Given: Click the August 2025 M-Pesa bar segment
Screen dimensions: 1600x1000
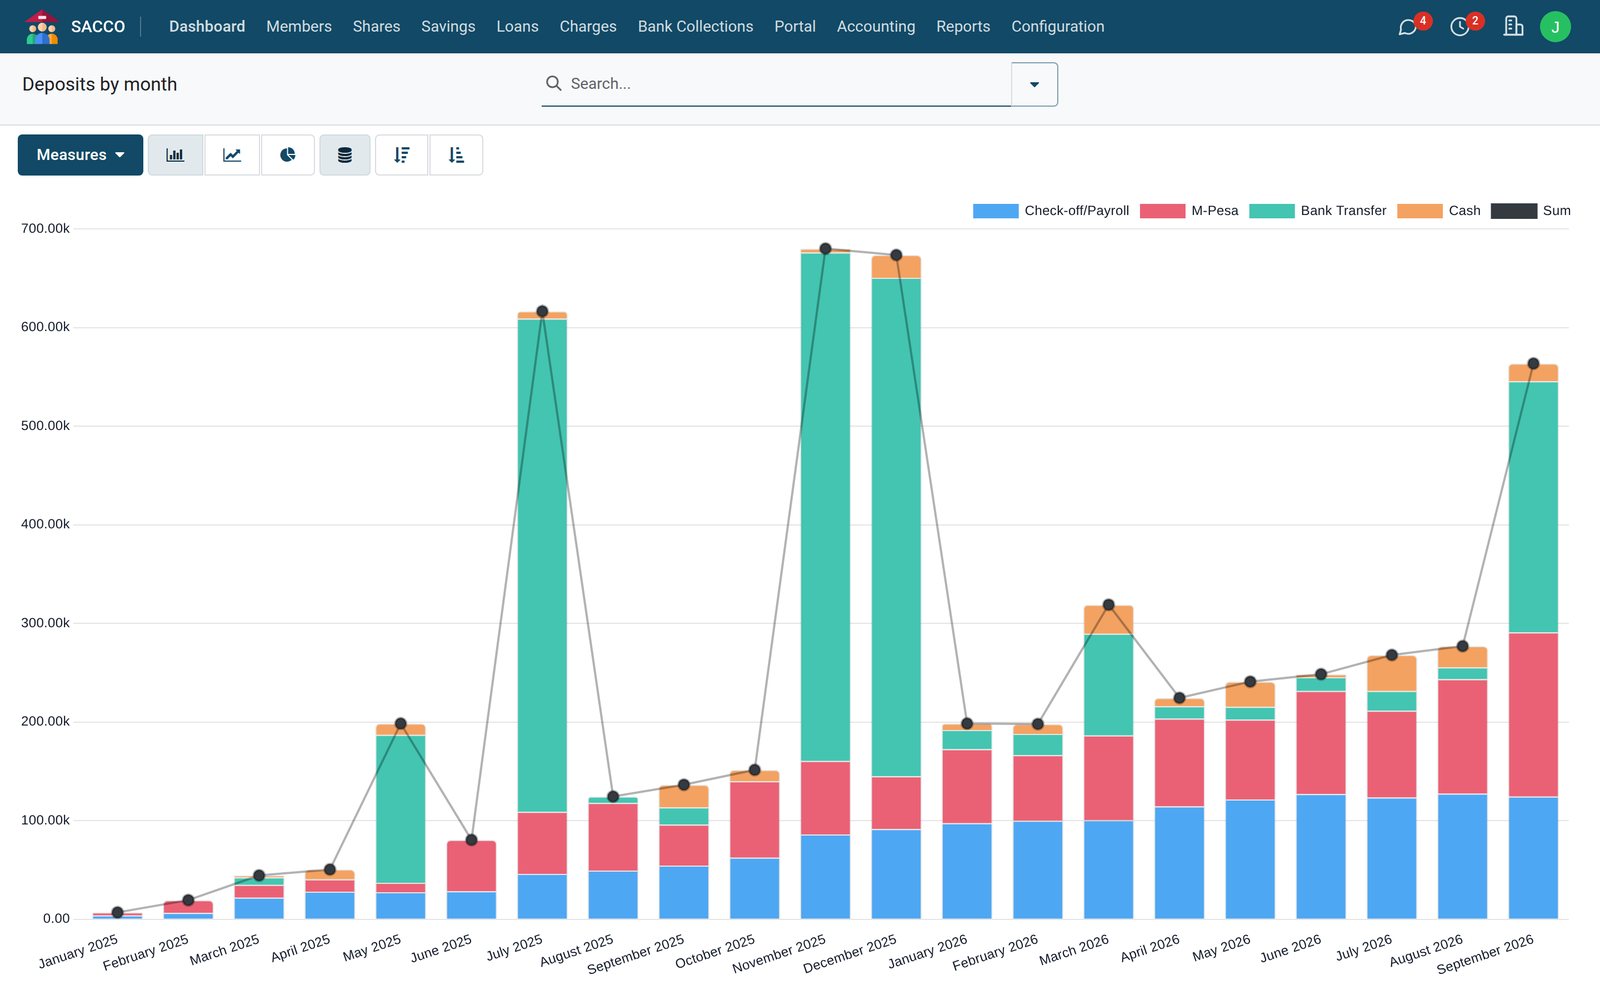Looking at the screenshot, I should [x=613, y=837].
